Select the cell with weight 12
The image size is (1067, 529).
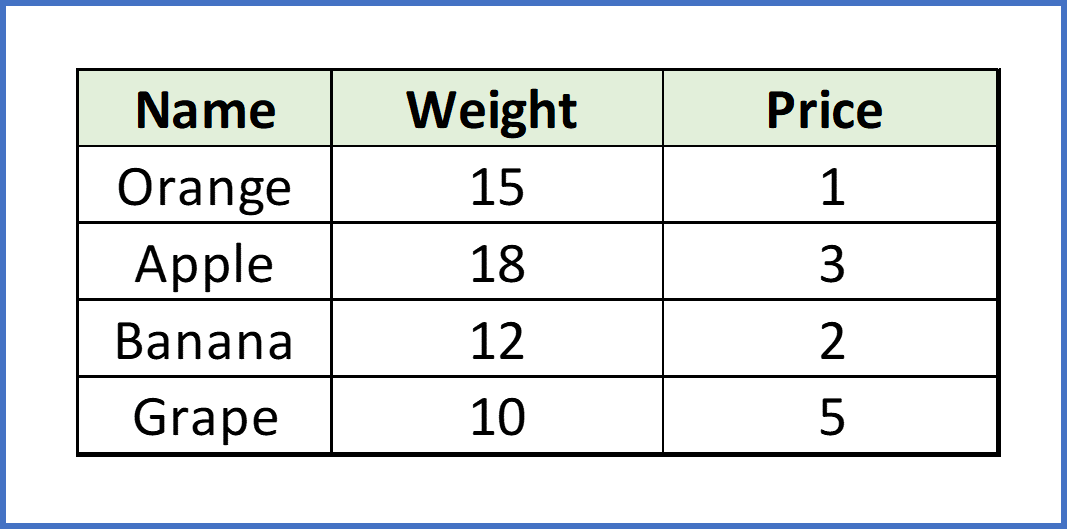(x=496, y=340)
